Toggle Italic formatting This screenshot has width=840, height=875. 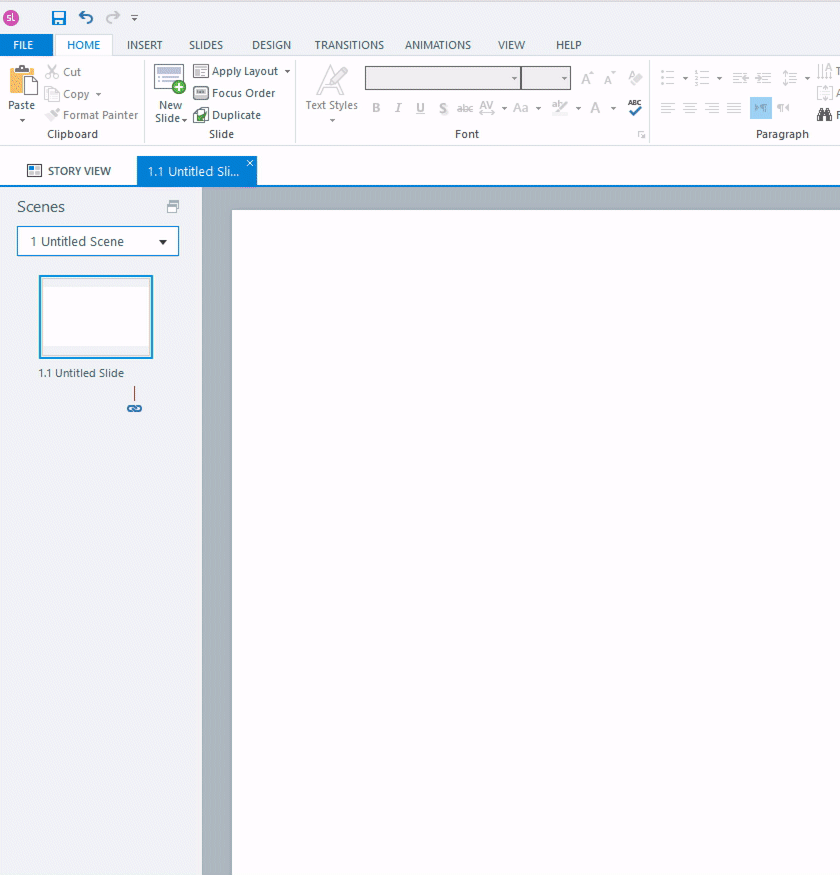pyautogui.click(x=398, y=108)
